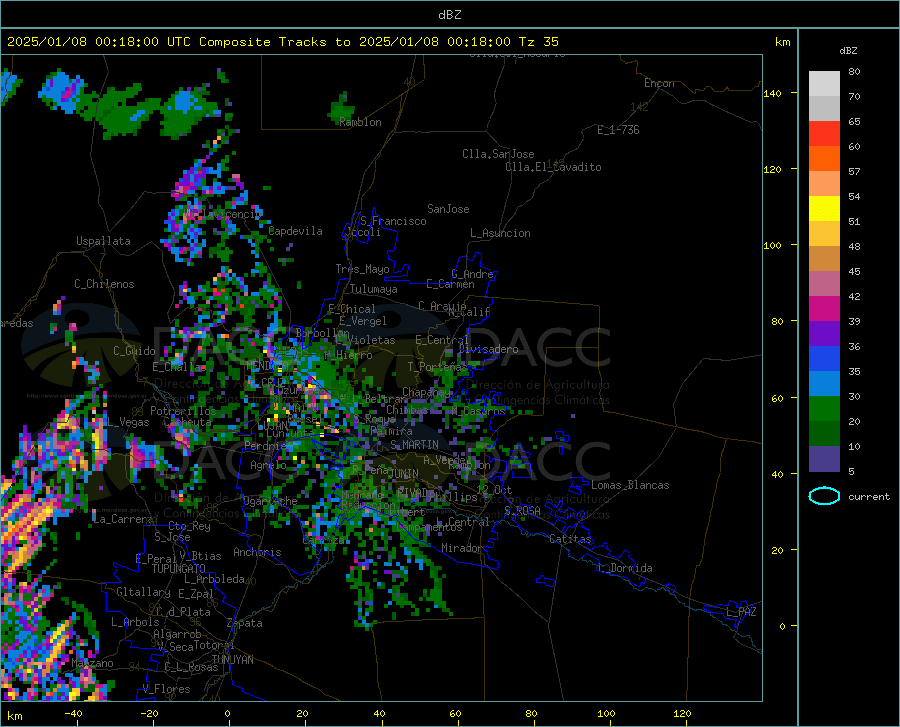Click the V_Flores map label
Viewport: 900px width, 727px height.
click(166, 689)
